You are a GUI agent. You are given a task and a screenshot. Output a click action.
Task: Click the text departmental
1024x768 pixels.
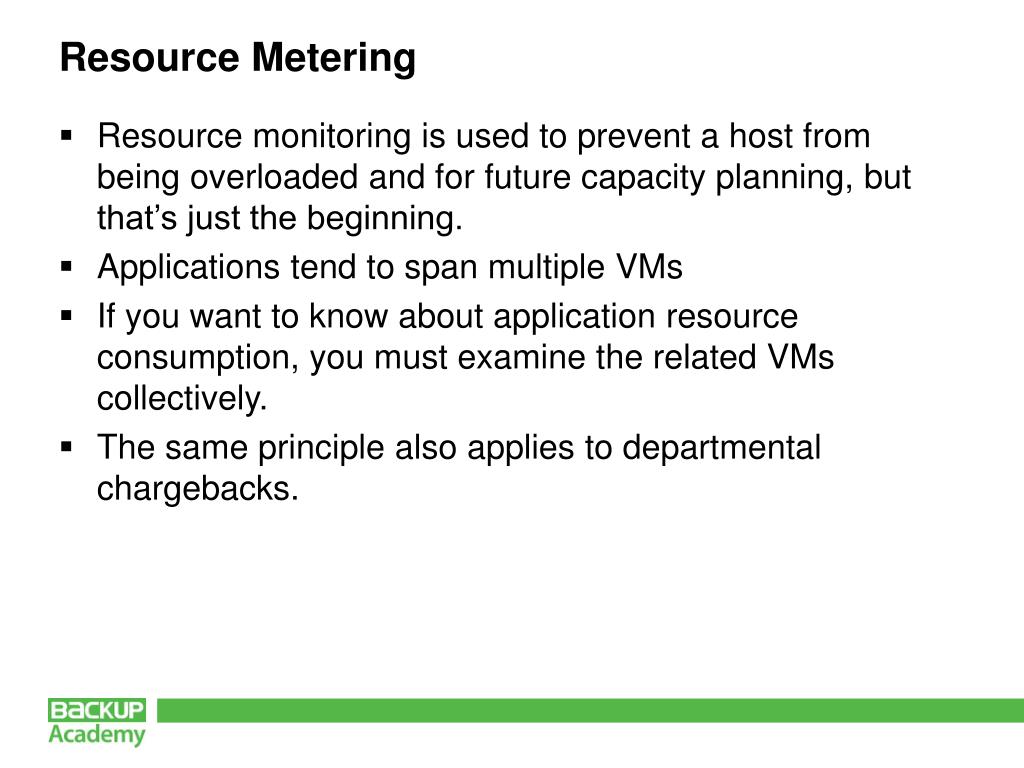pos(721,448)
